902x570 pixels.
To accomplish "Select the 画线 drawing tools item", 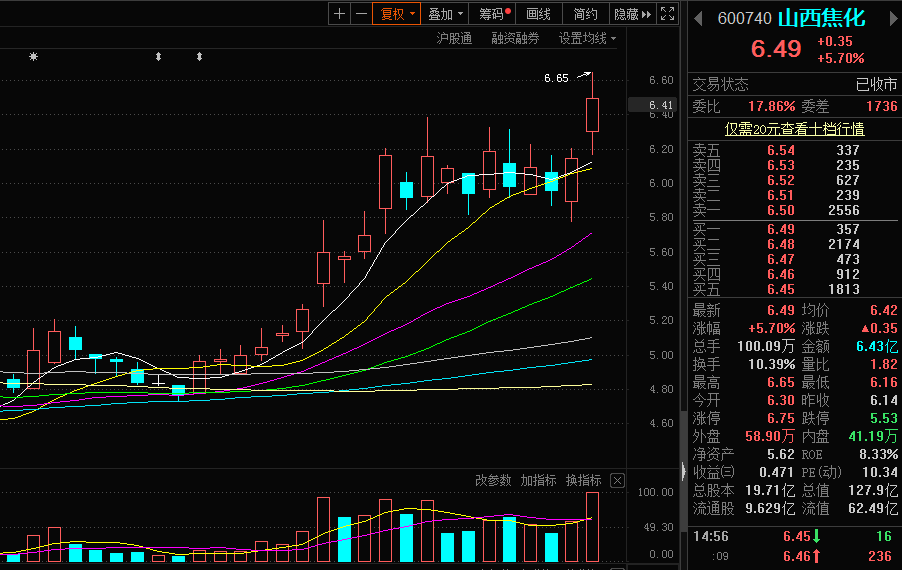I will click(x=539, y=14).
